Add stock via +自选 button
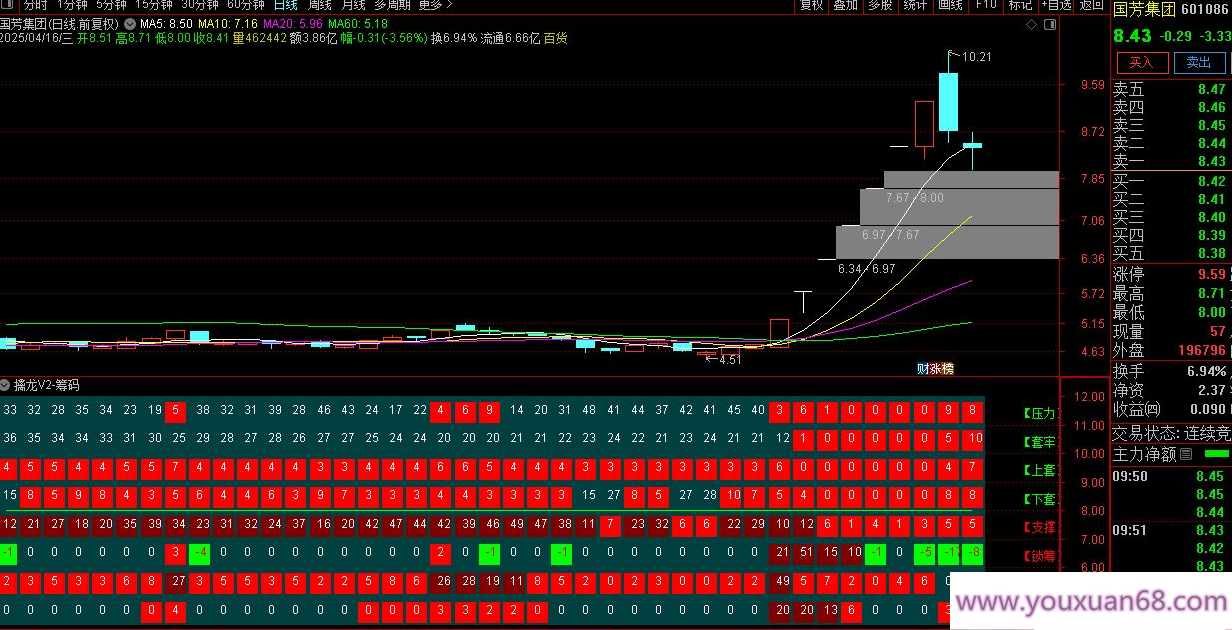Viewport: 1232px width, 630px height. pos(1056,5)
